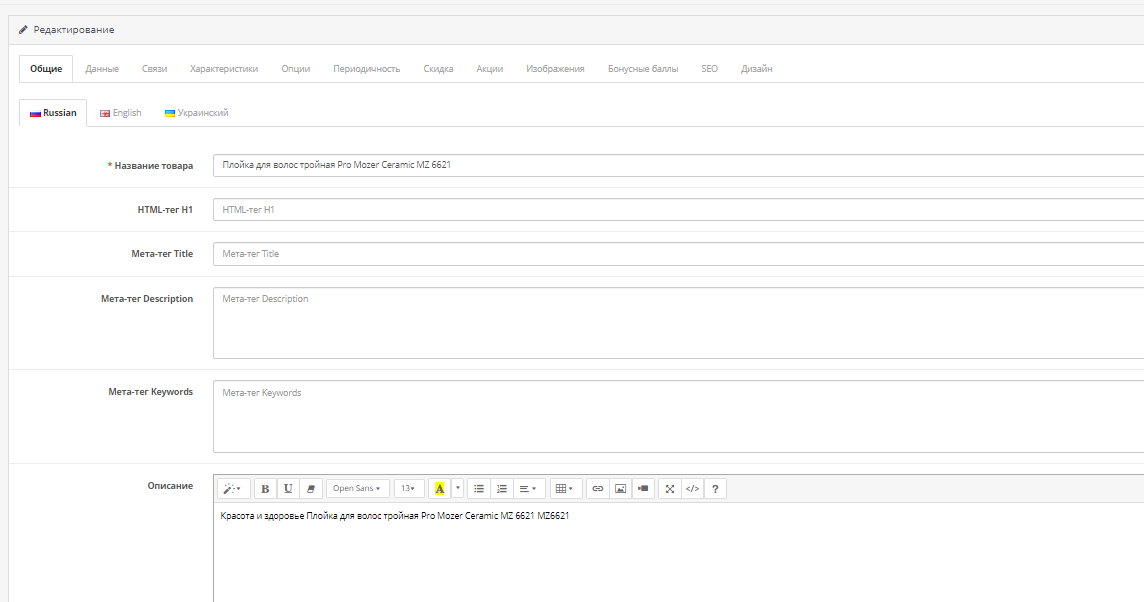
Task: Open the Изображения tab
Action: (555, 69)
